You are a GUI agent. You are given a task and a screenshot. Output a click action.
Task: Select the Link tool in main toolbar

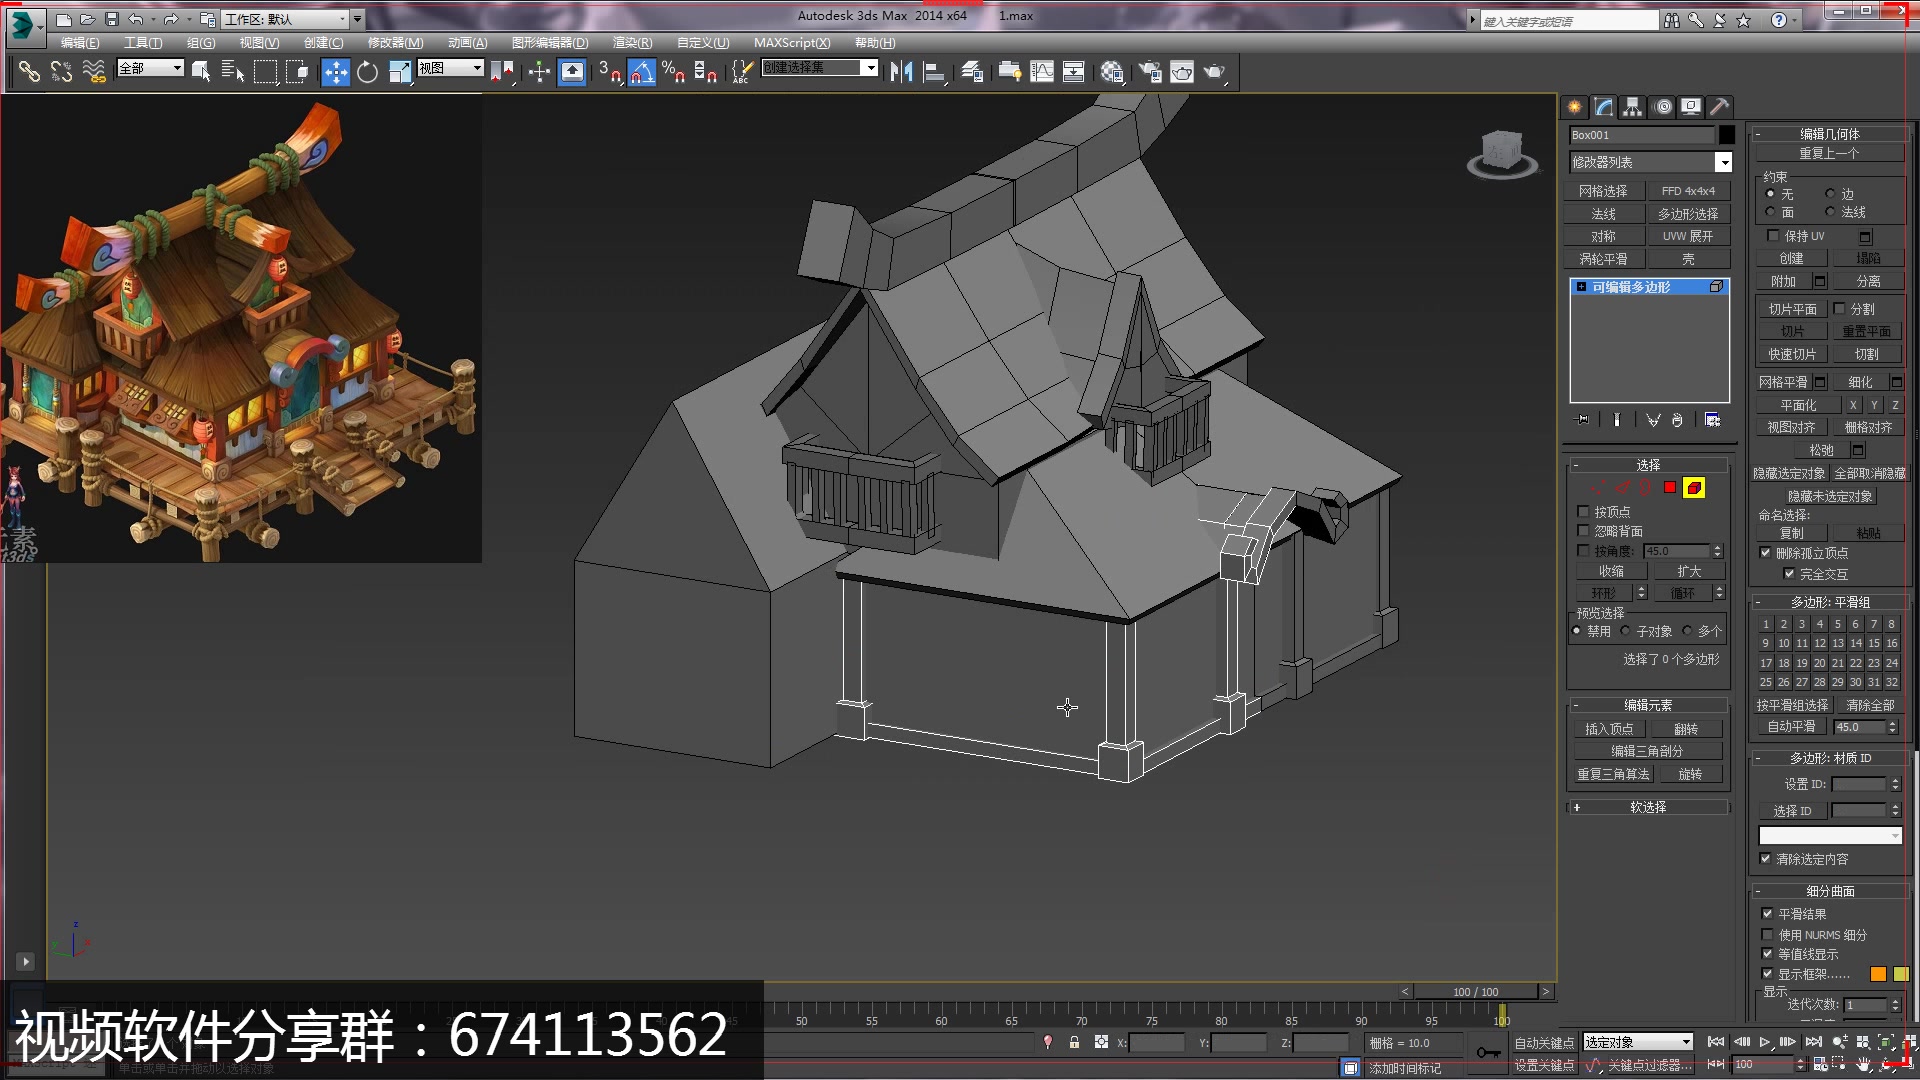29,71
